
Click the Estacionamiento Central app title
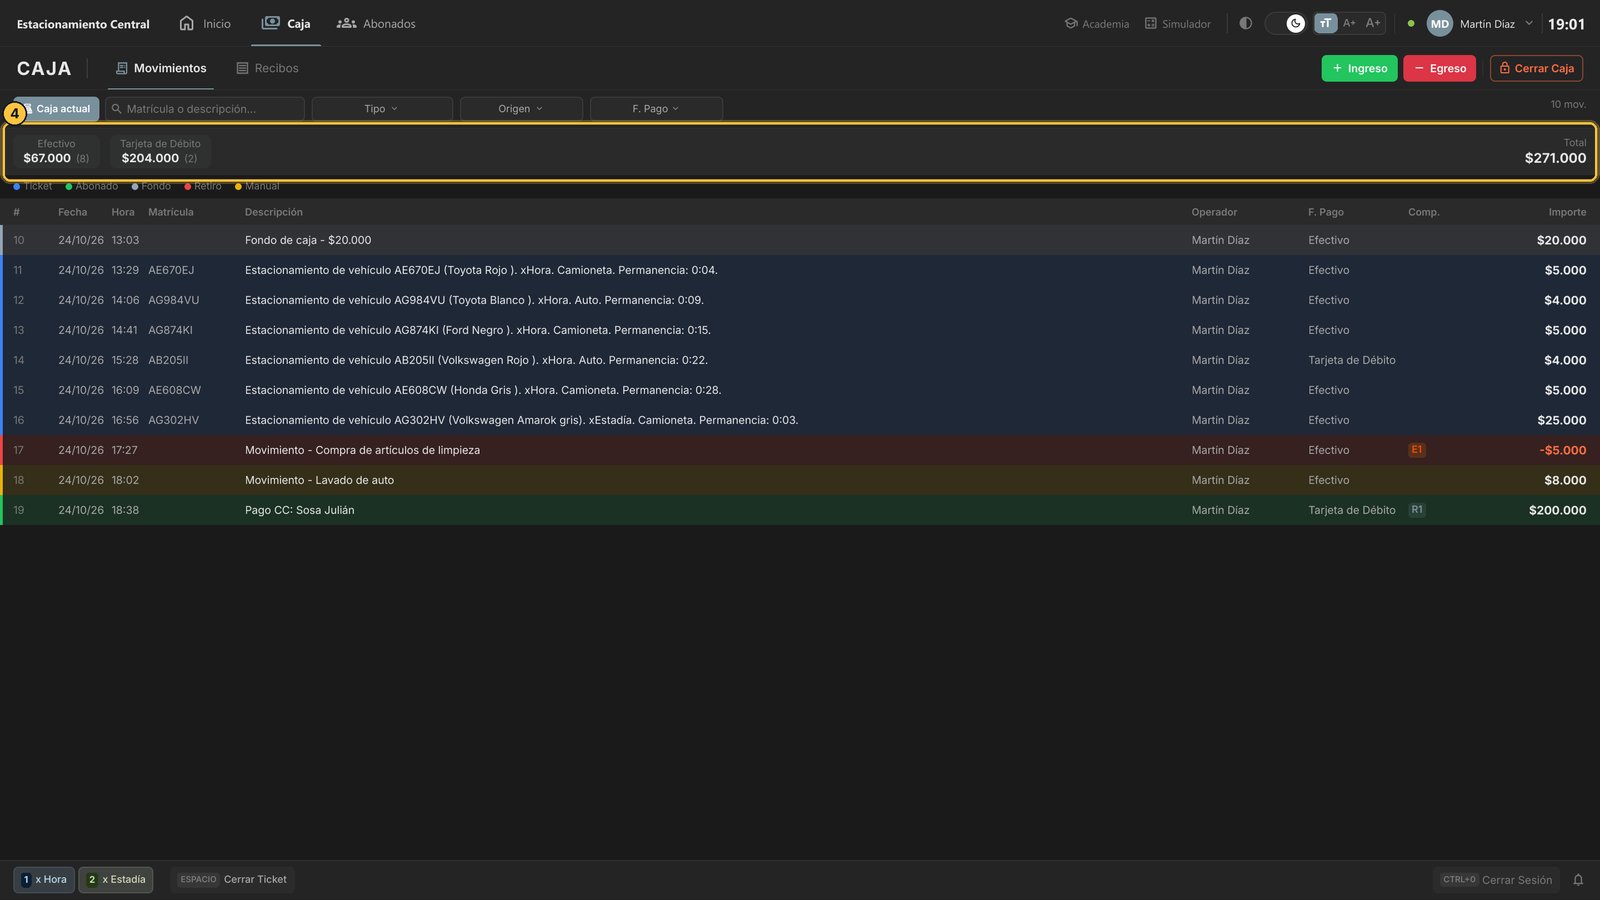[x=83, y=24]
